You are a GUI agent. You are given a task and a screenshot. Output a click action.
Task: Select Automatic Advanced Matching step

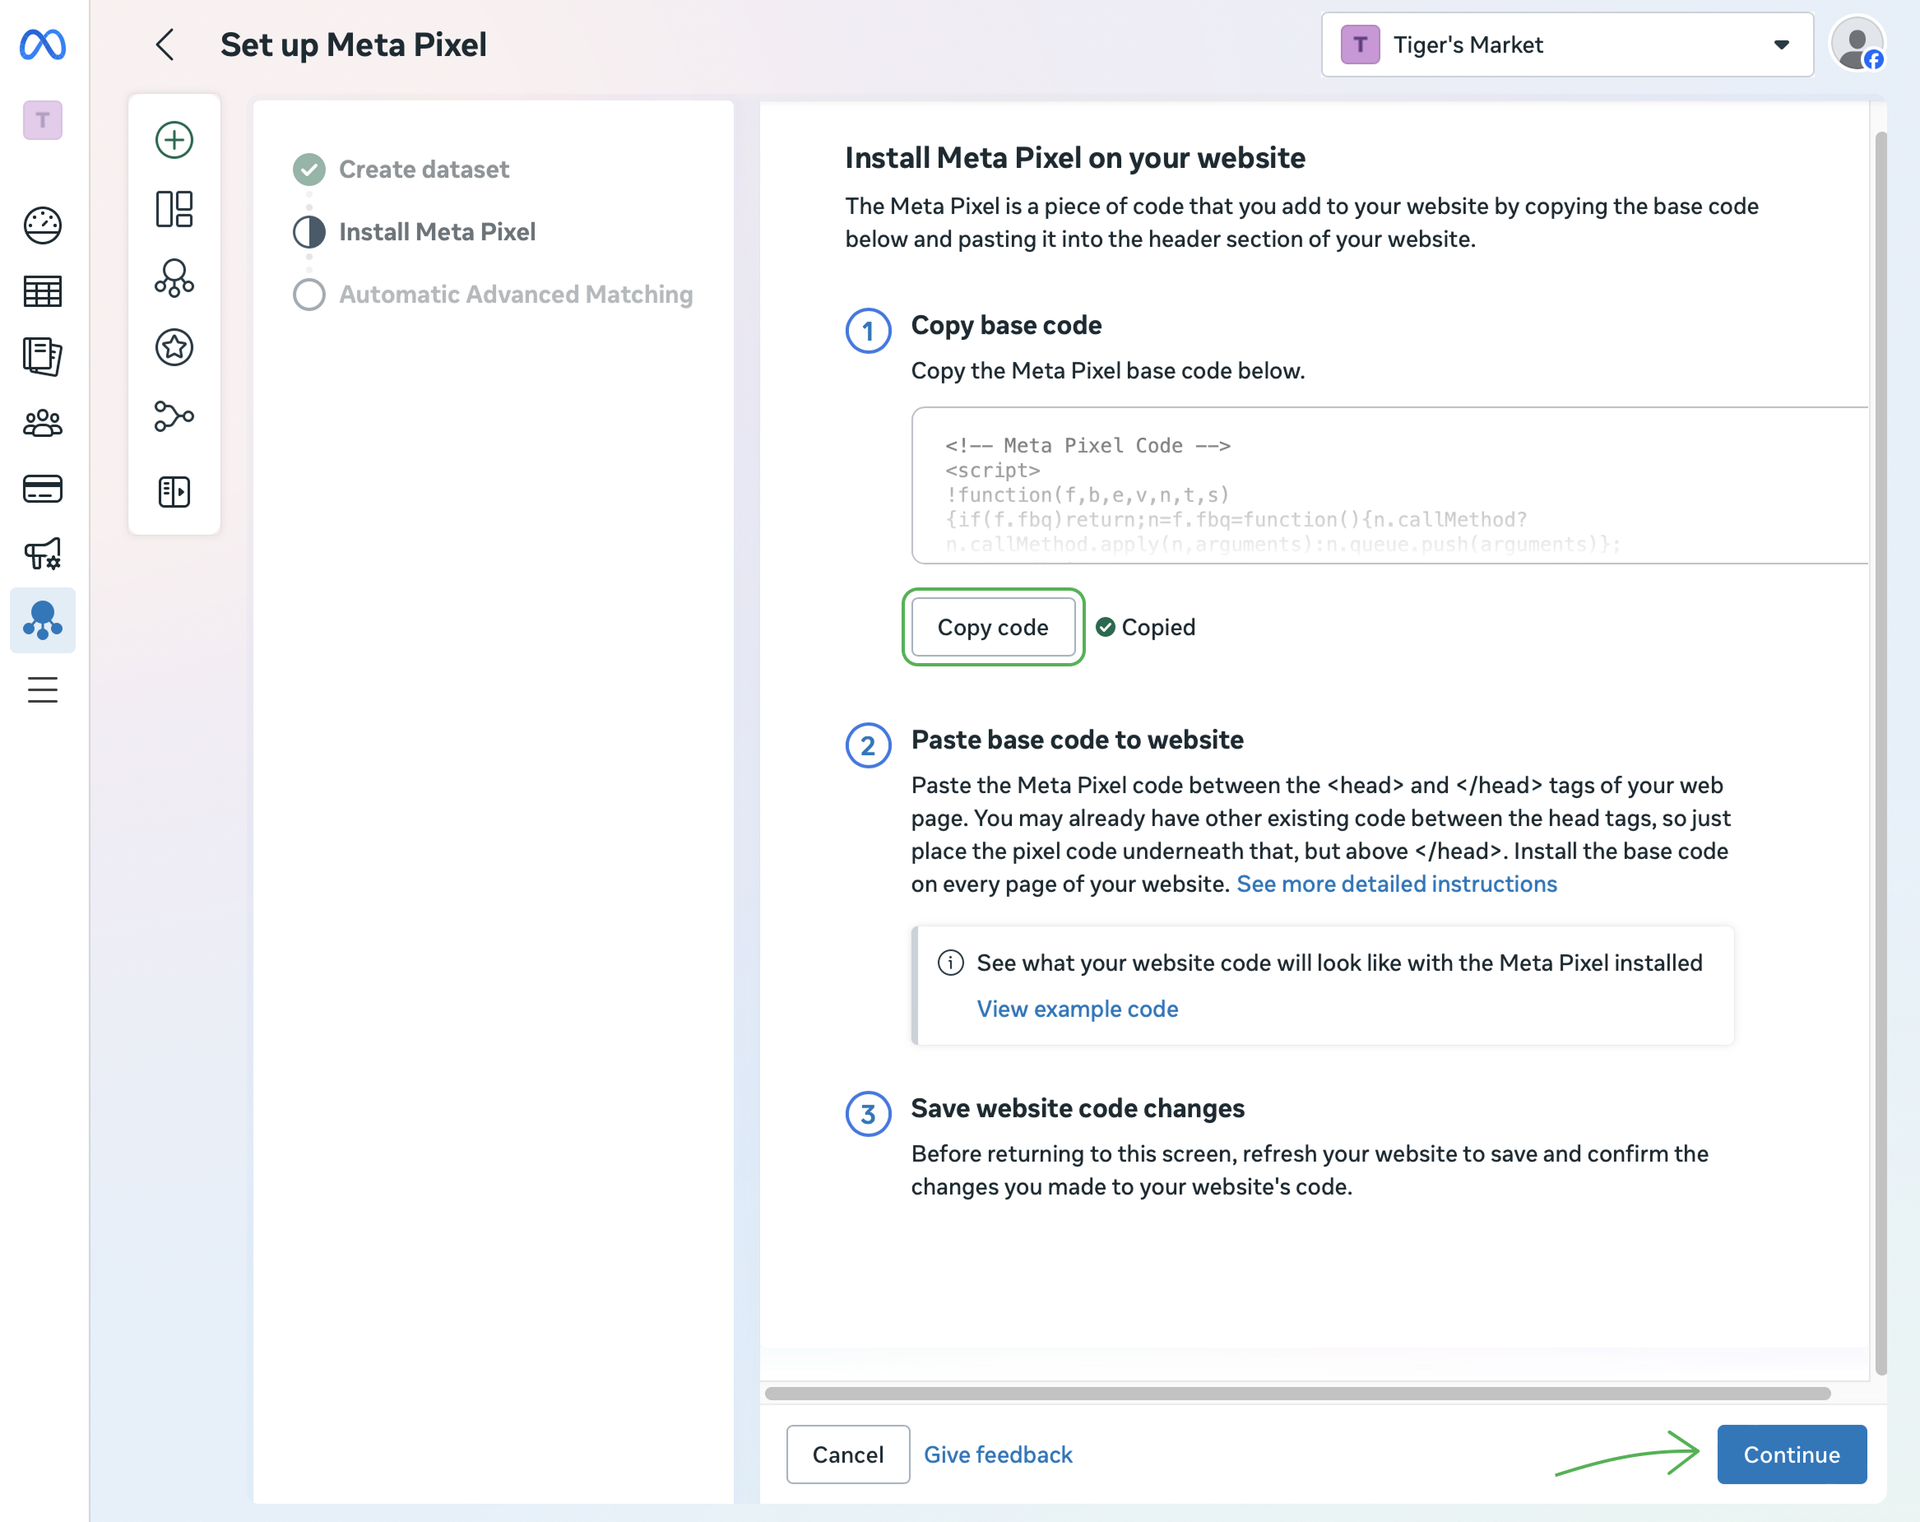pyautogui.click(x=515, y=294)
